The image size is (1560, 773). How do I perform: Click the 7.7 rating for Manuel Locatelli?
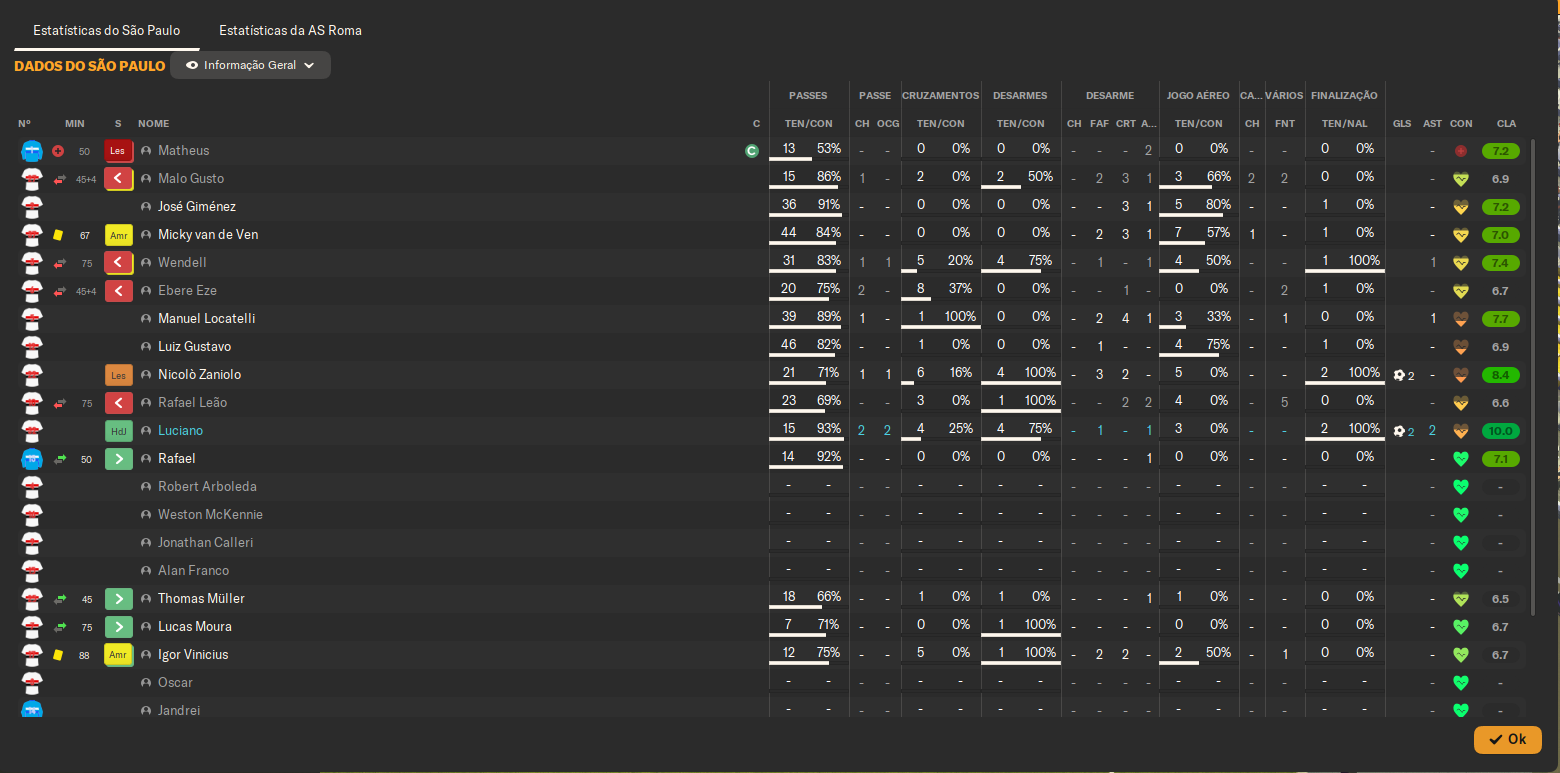pos(1501,319)
